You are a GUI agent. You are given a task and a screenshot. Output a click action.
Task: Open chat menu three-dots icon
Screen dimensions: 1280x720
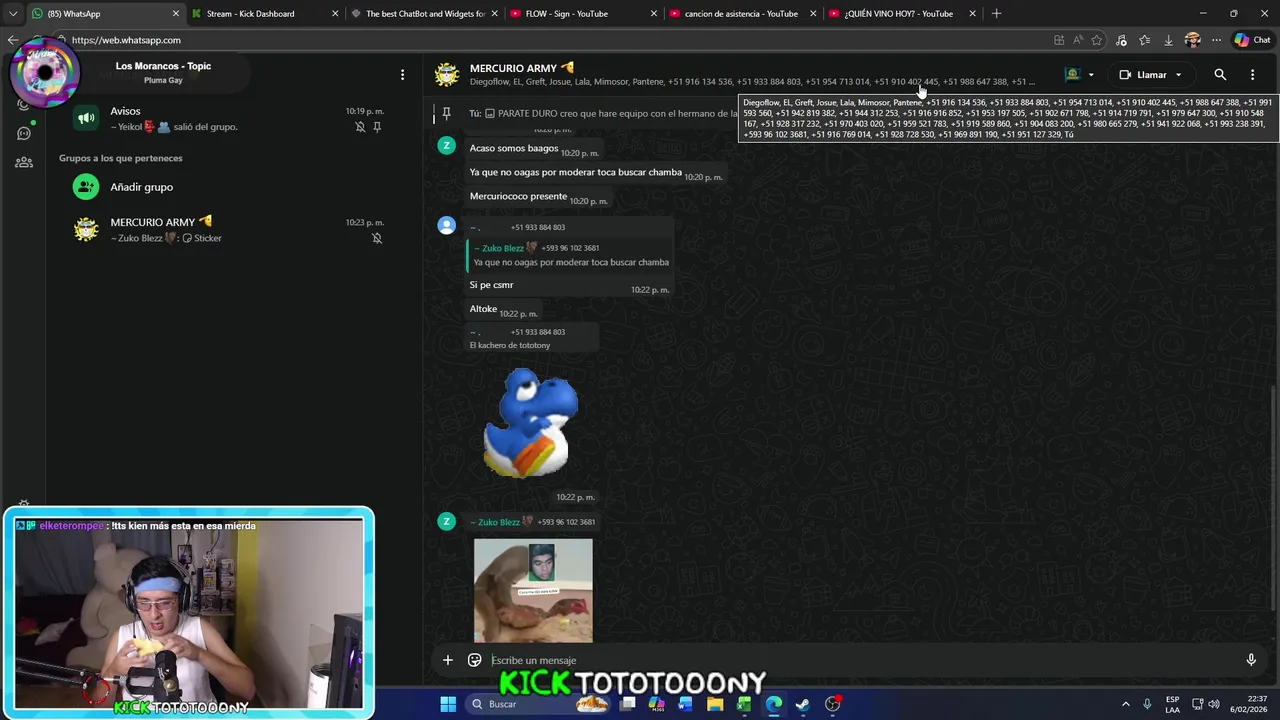click(x=1252, y=75)
